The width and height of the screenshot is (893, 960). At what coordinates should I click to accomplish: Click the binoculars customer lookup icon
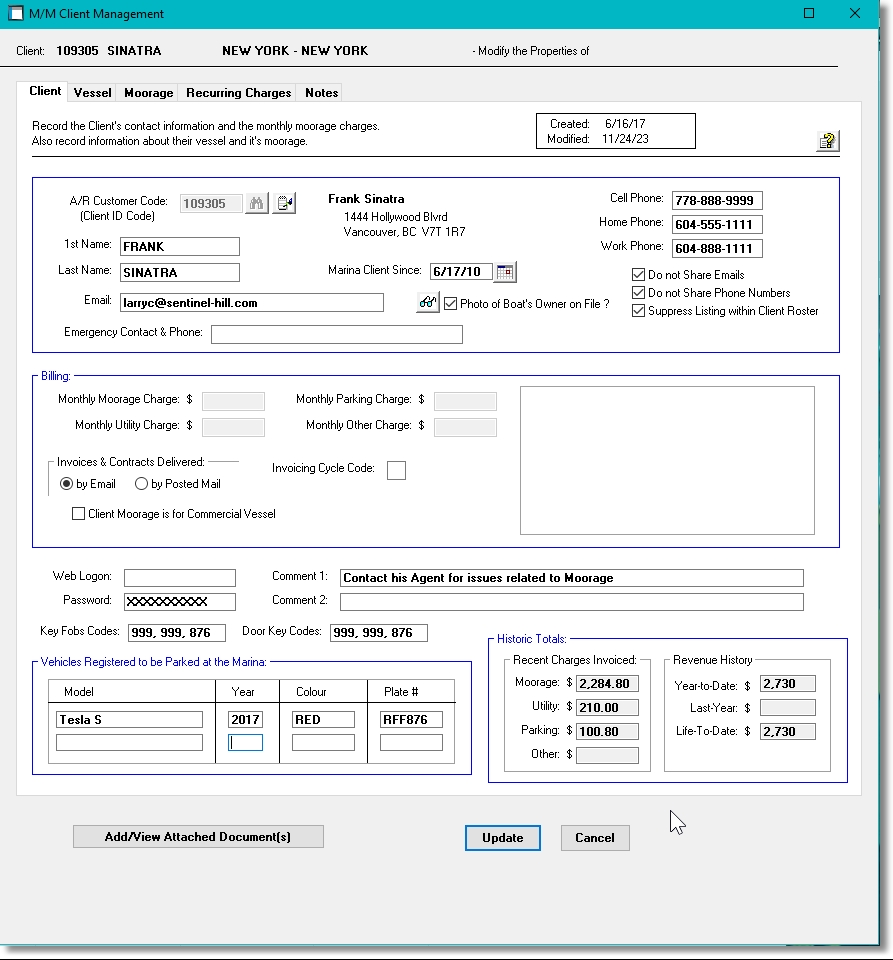tap(257, 201)
